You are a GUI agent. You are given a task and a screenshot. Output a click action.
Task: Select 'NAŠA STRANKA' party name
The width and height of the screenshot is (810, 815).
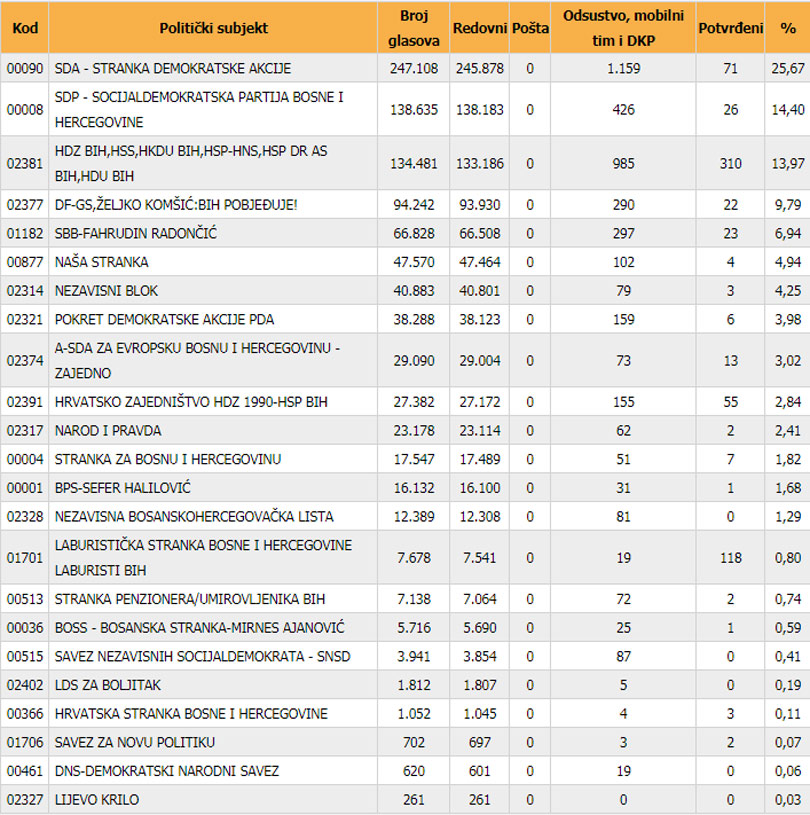coord(101,261)
